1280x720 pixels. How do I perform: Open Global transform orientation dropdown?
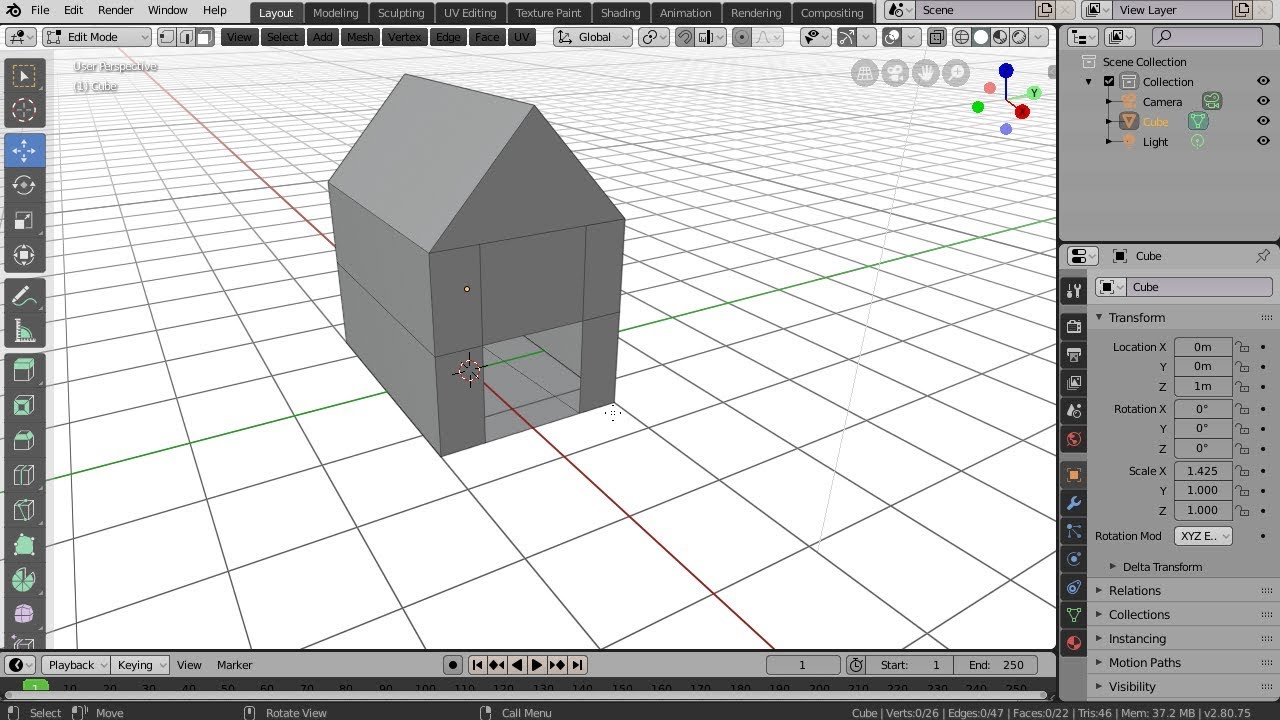point(593,37)
